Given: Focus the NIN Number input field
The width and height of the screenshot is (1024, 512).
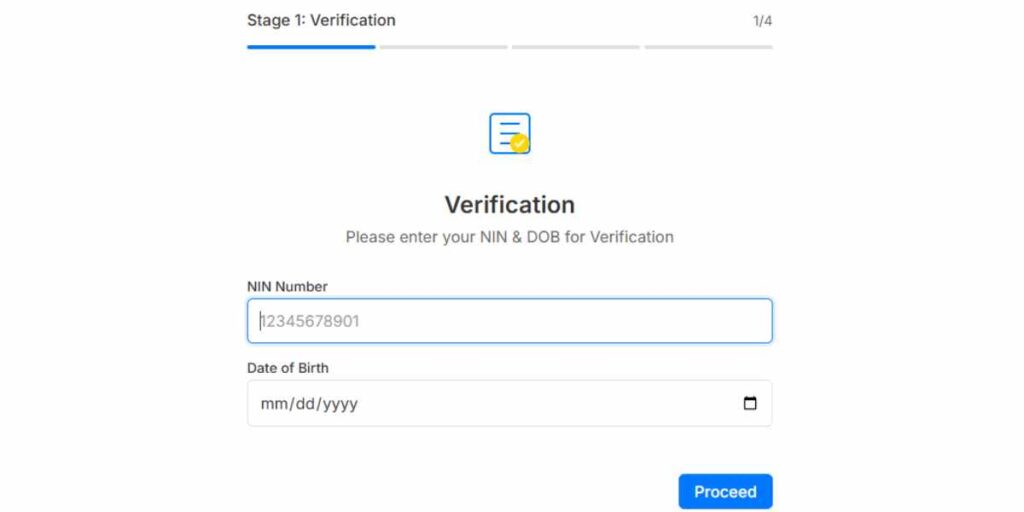Looking at the screenshot, I should pyautogui.click(x=509, y=321).
